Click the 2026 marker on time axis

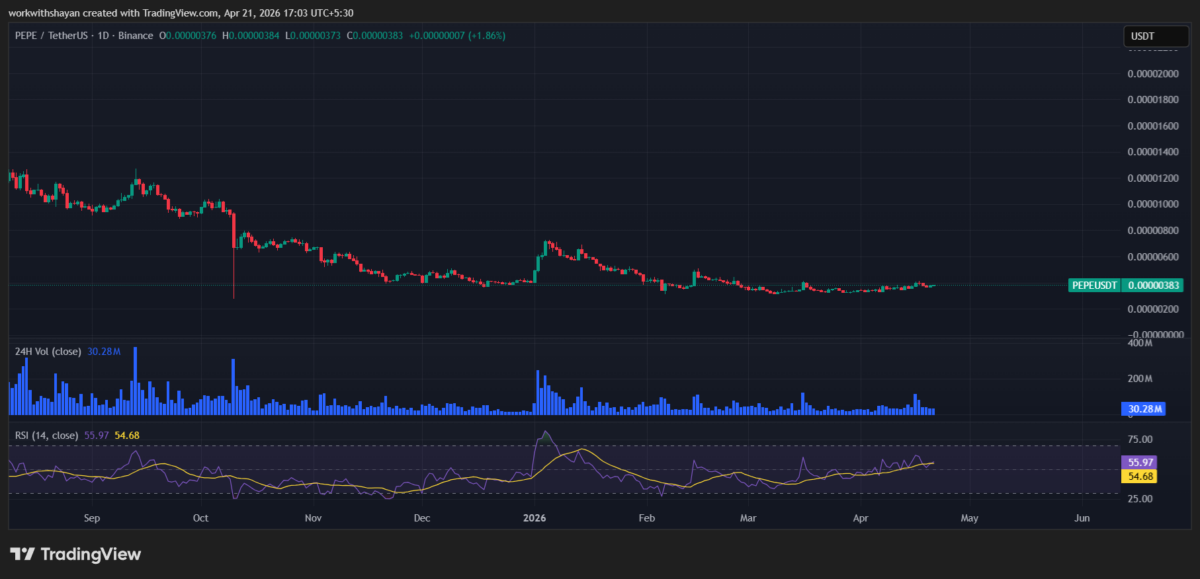click(536, 518)
